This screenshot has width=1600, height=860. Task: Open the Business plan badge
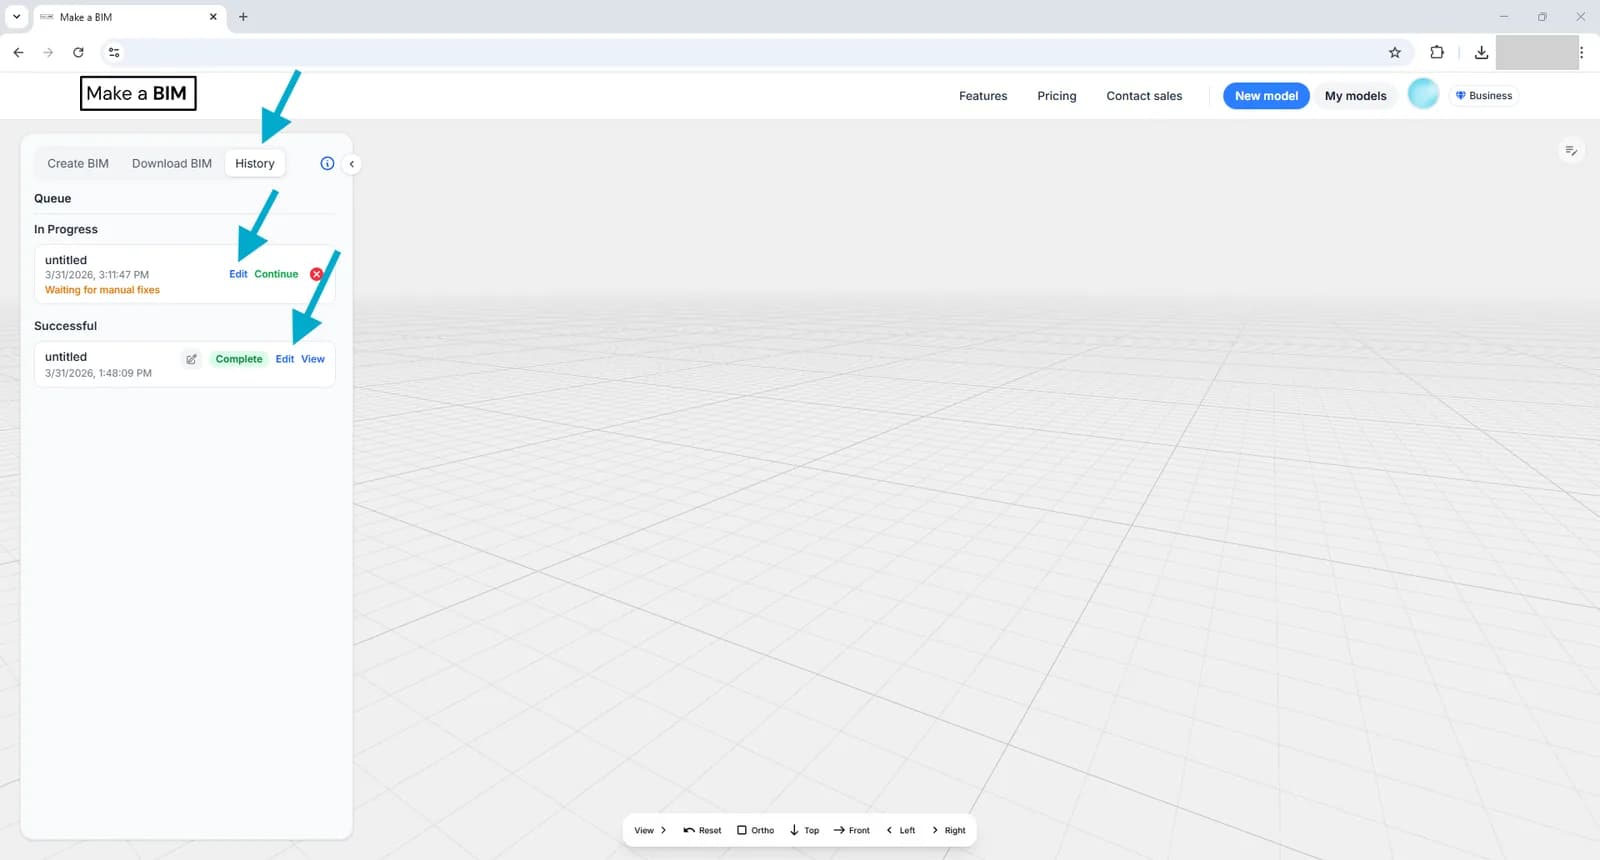pos(1484,96)
